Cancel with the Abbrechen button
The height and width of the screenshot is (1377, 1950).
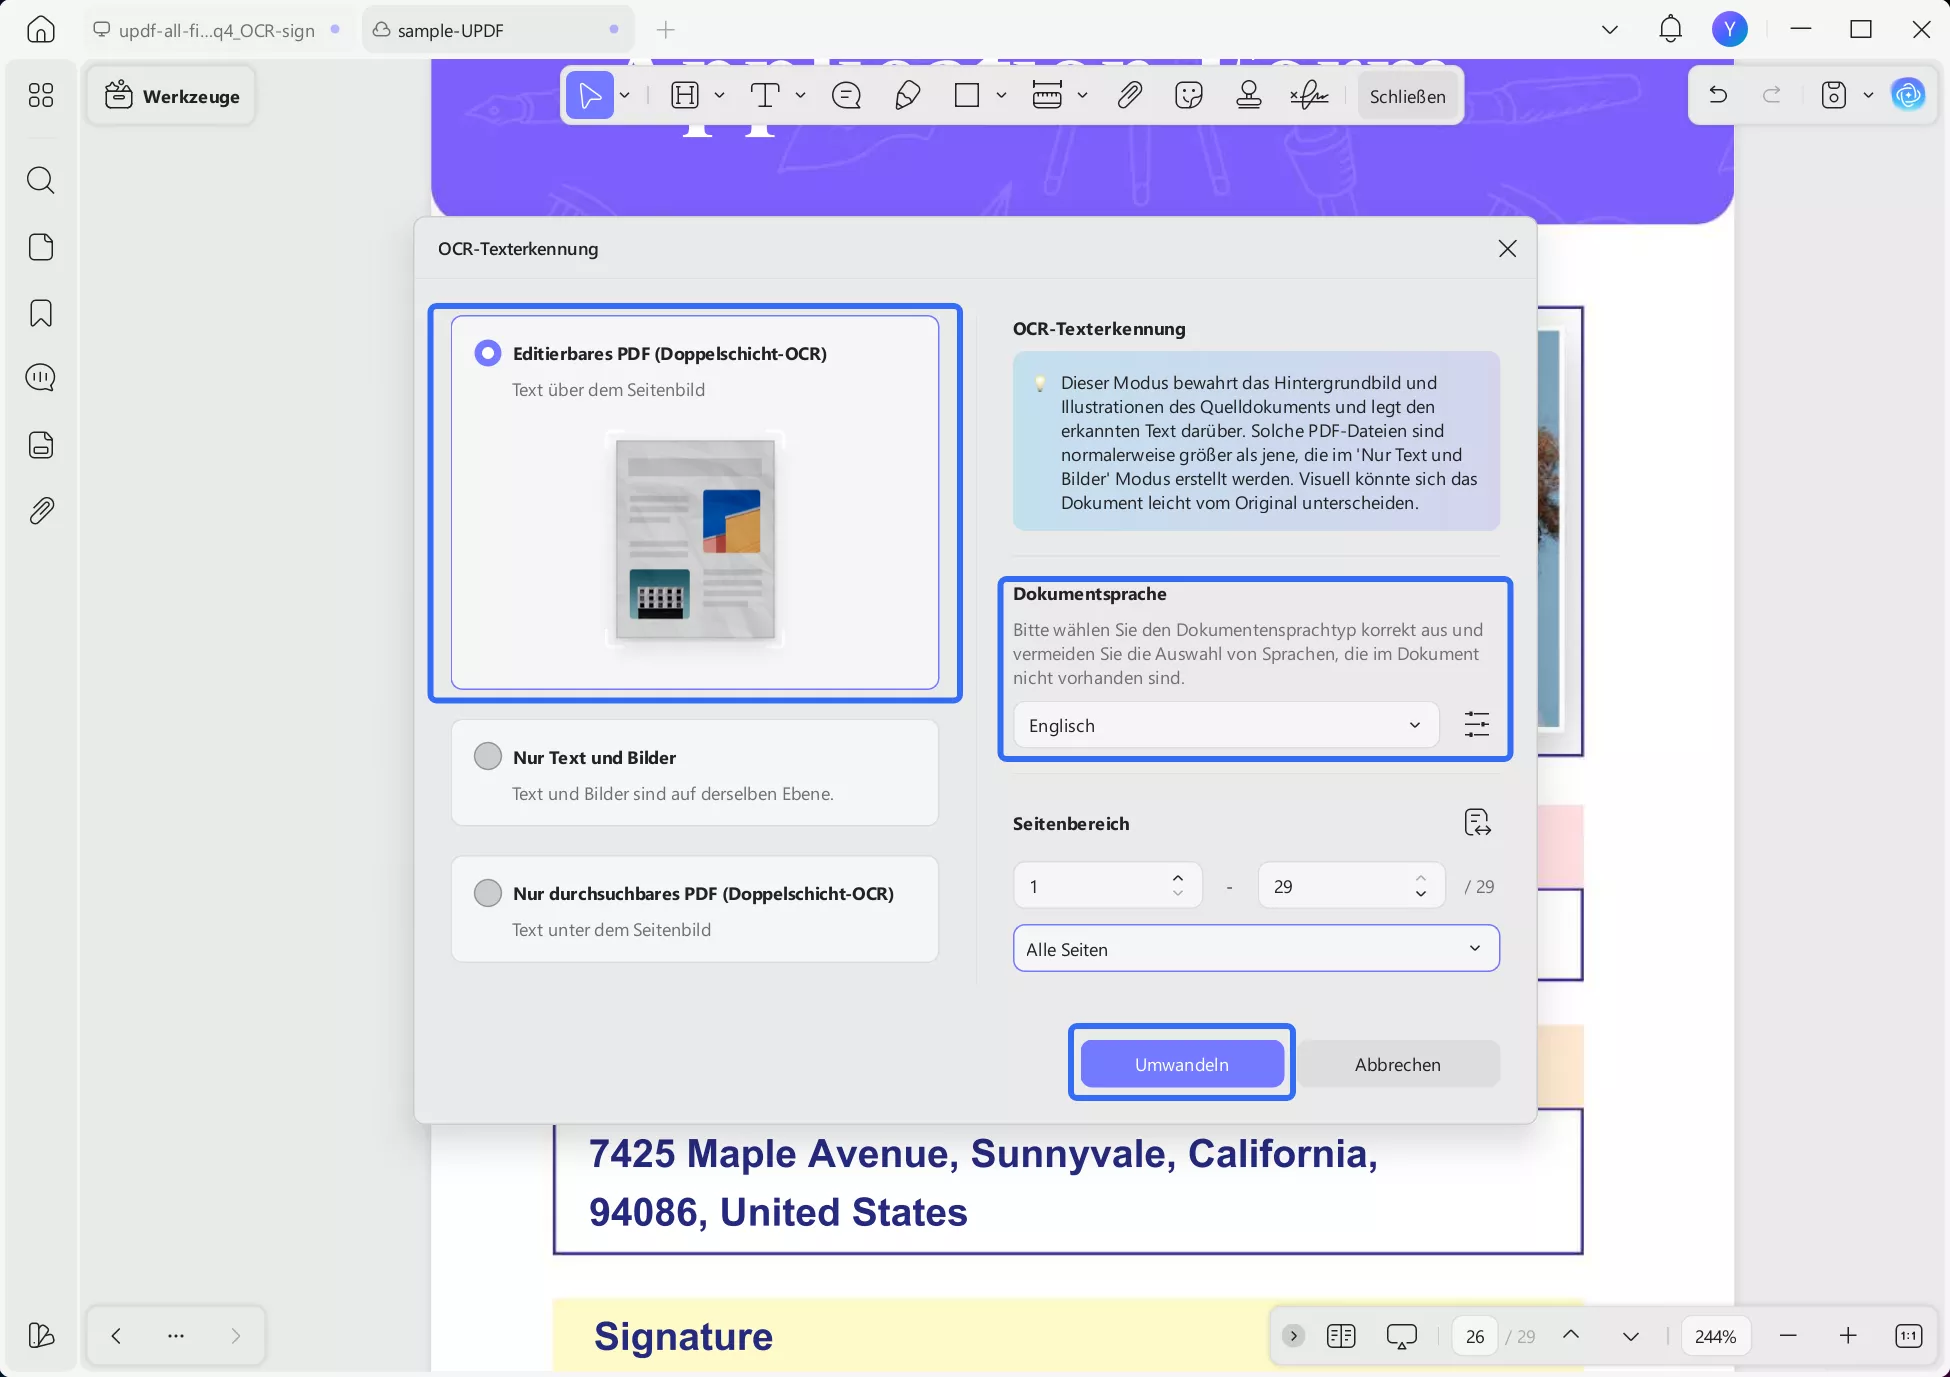point(1398,1064)
